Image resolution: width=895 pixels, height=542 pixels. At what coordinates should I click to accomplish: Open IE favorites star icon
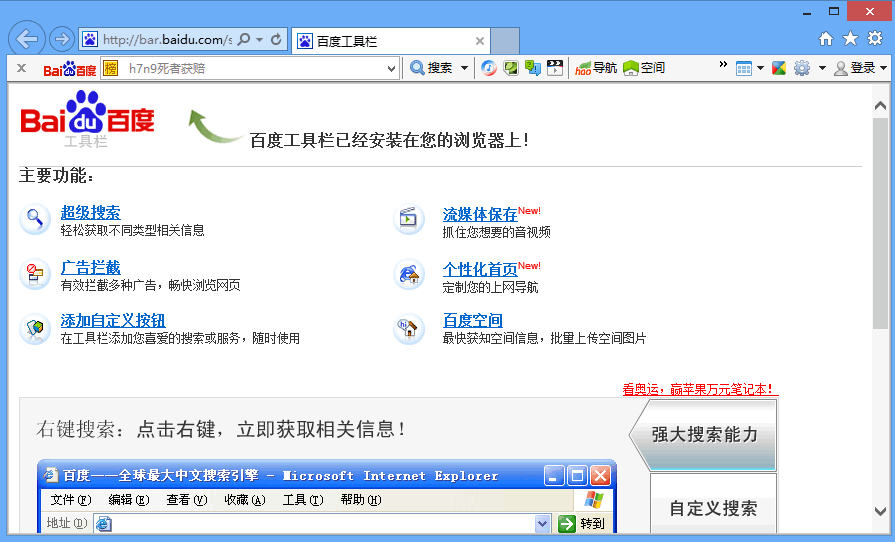pyautogui.click(x=850, y=38)
